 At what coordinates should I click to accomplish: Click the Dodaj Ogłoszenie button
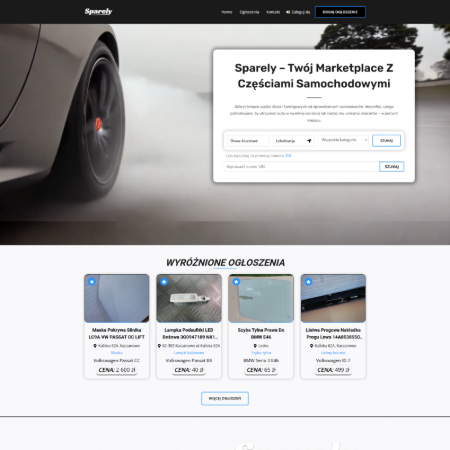[x=340, y=12]
